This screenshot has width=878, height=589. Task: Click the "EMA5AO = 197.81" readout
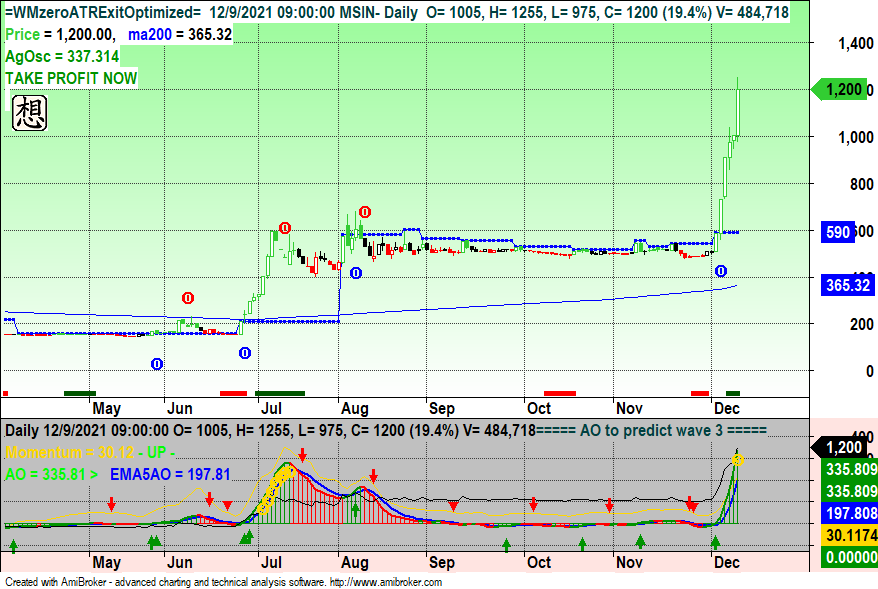click(170, 475)
